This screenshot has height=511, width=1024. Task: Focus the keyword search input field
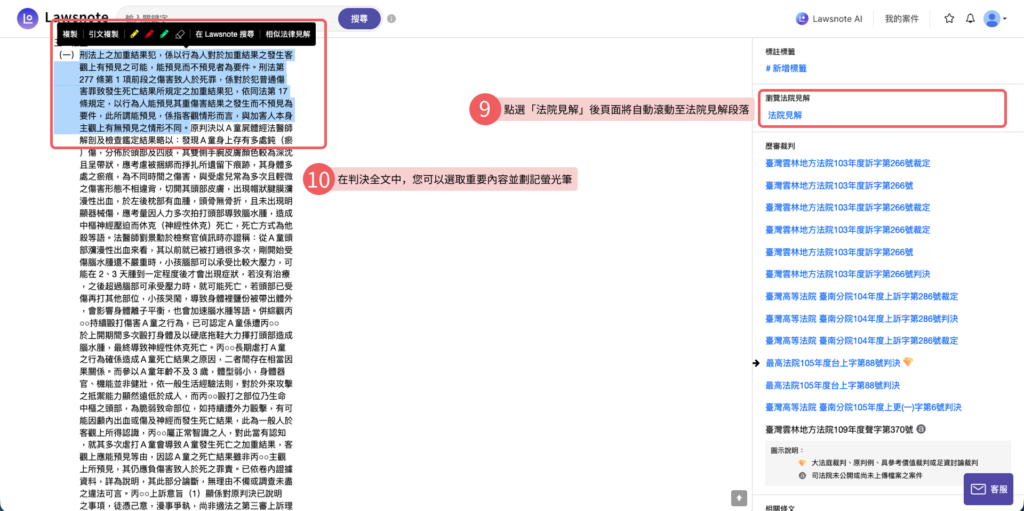[229, 19]
